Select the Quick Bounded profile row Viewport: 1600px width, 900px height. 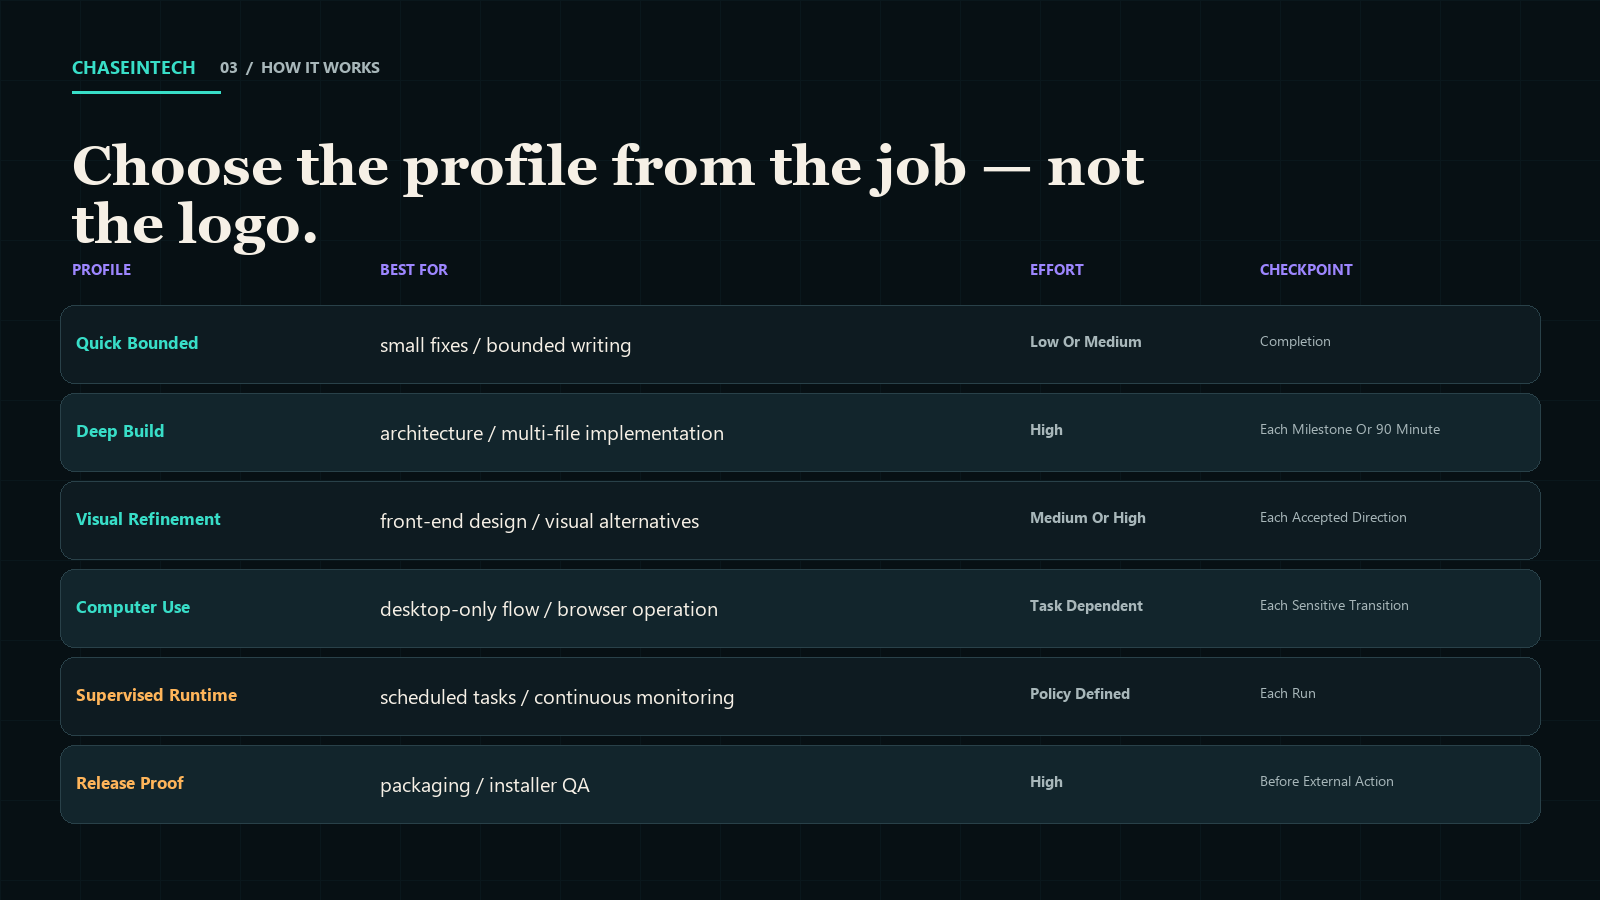[x=800, y=344]
